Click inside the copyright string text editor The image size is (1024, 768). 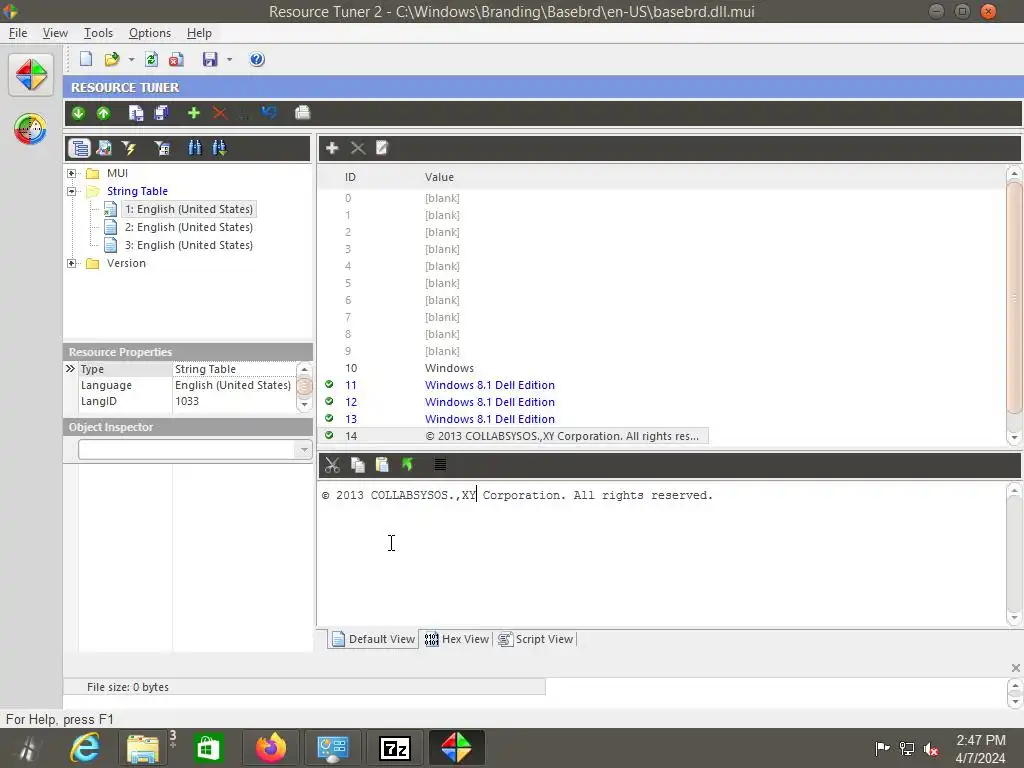pyautogui.click(x=662, y=554)
